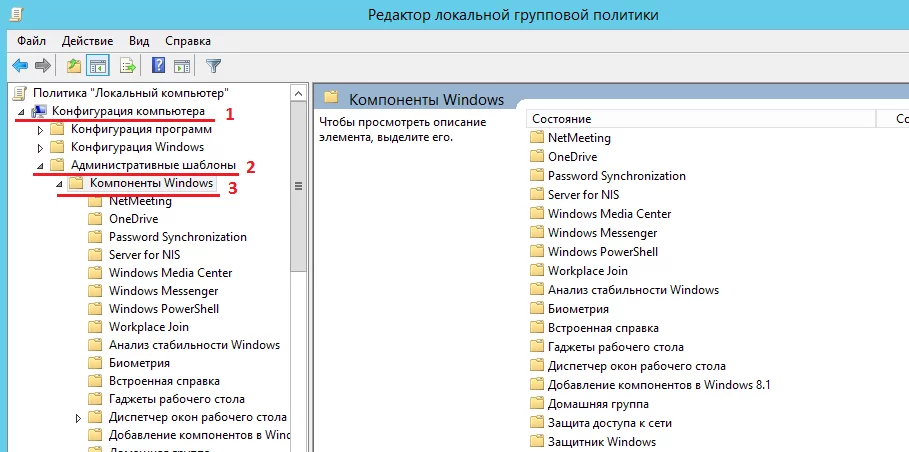Toggle the Show/Hide console tree icon
The width and height of the screenshot is (909, 452).
pos(98,66)
